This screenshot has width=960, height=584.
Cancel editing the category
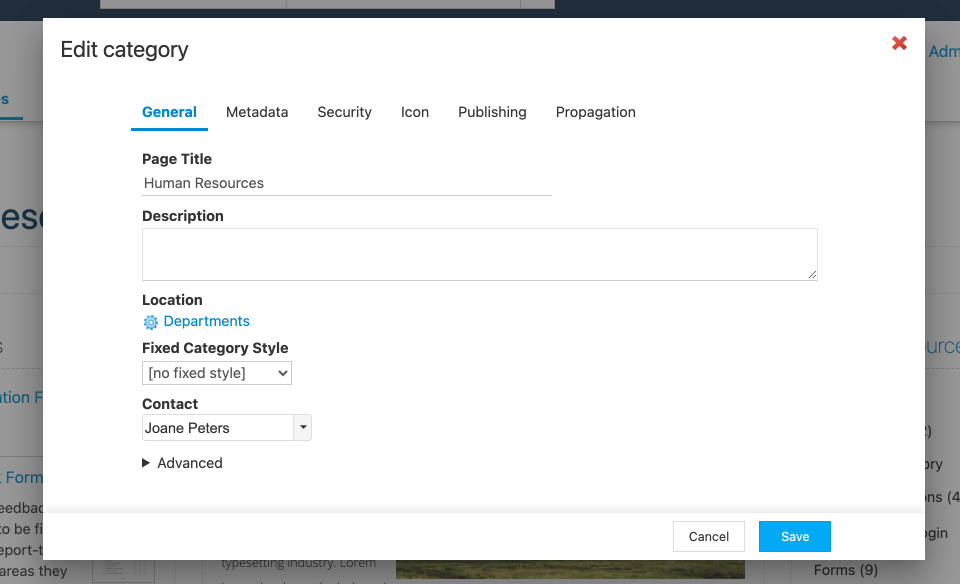coord(709,536)
